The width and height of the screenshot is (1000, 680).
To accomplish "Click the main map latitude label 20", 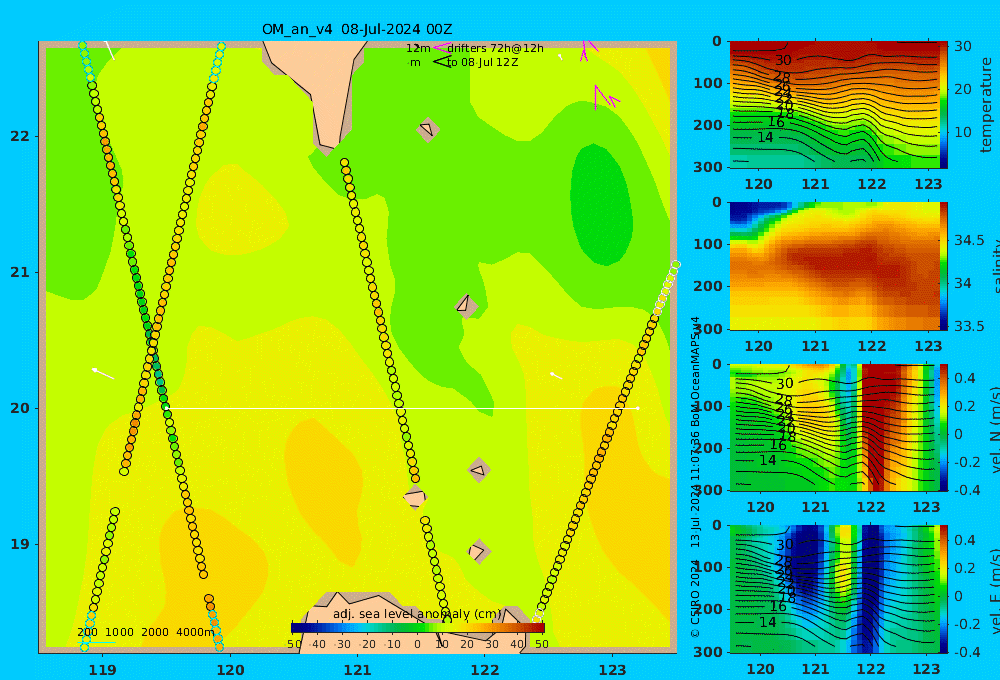I will point(20,408).
